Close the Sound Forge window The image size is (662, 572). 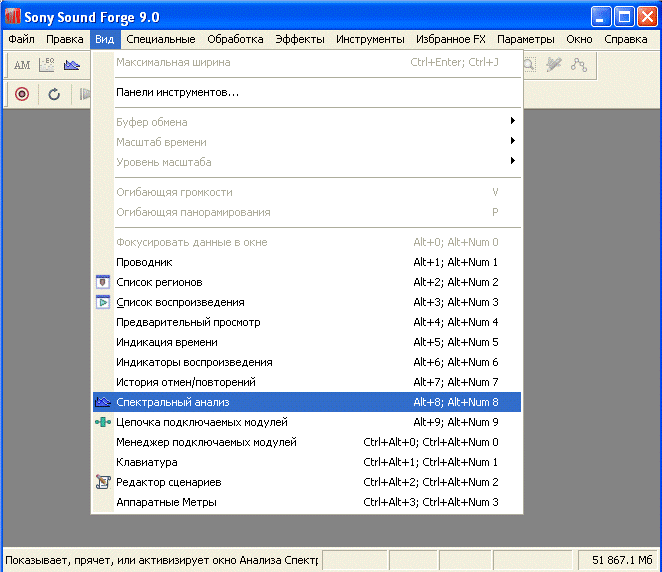(x=647, y=17)
